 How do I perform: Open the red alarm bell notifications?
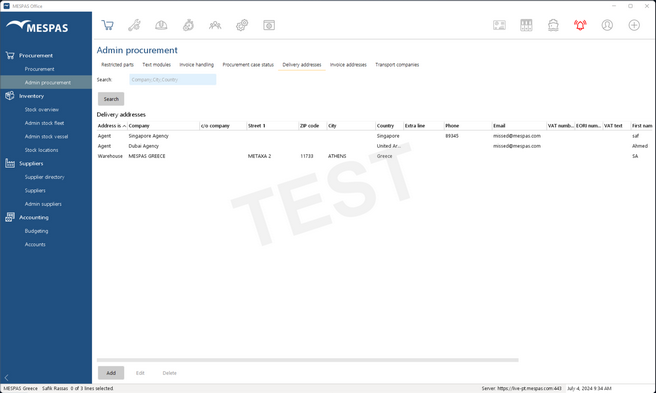[580, 26]
